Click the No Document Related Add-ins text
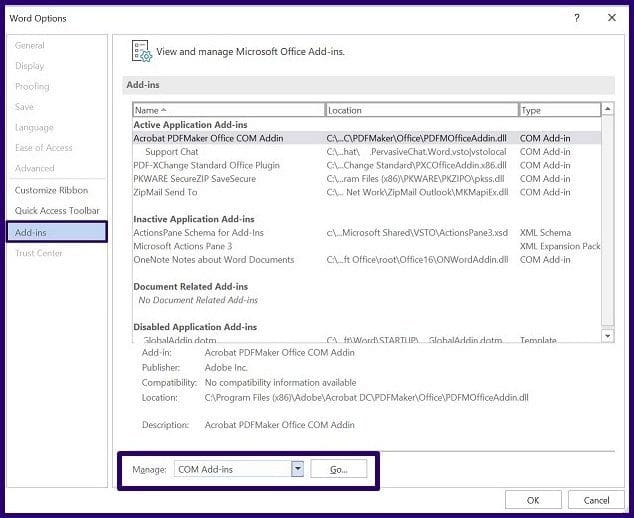Screen dimensions: 634x518 [x=198, y=300]
